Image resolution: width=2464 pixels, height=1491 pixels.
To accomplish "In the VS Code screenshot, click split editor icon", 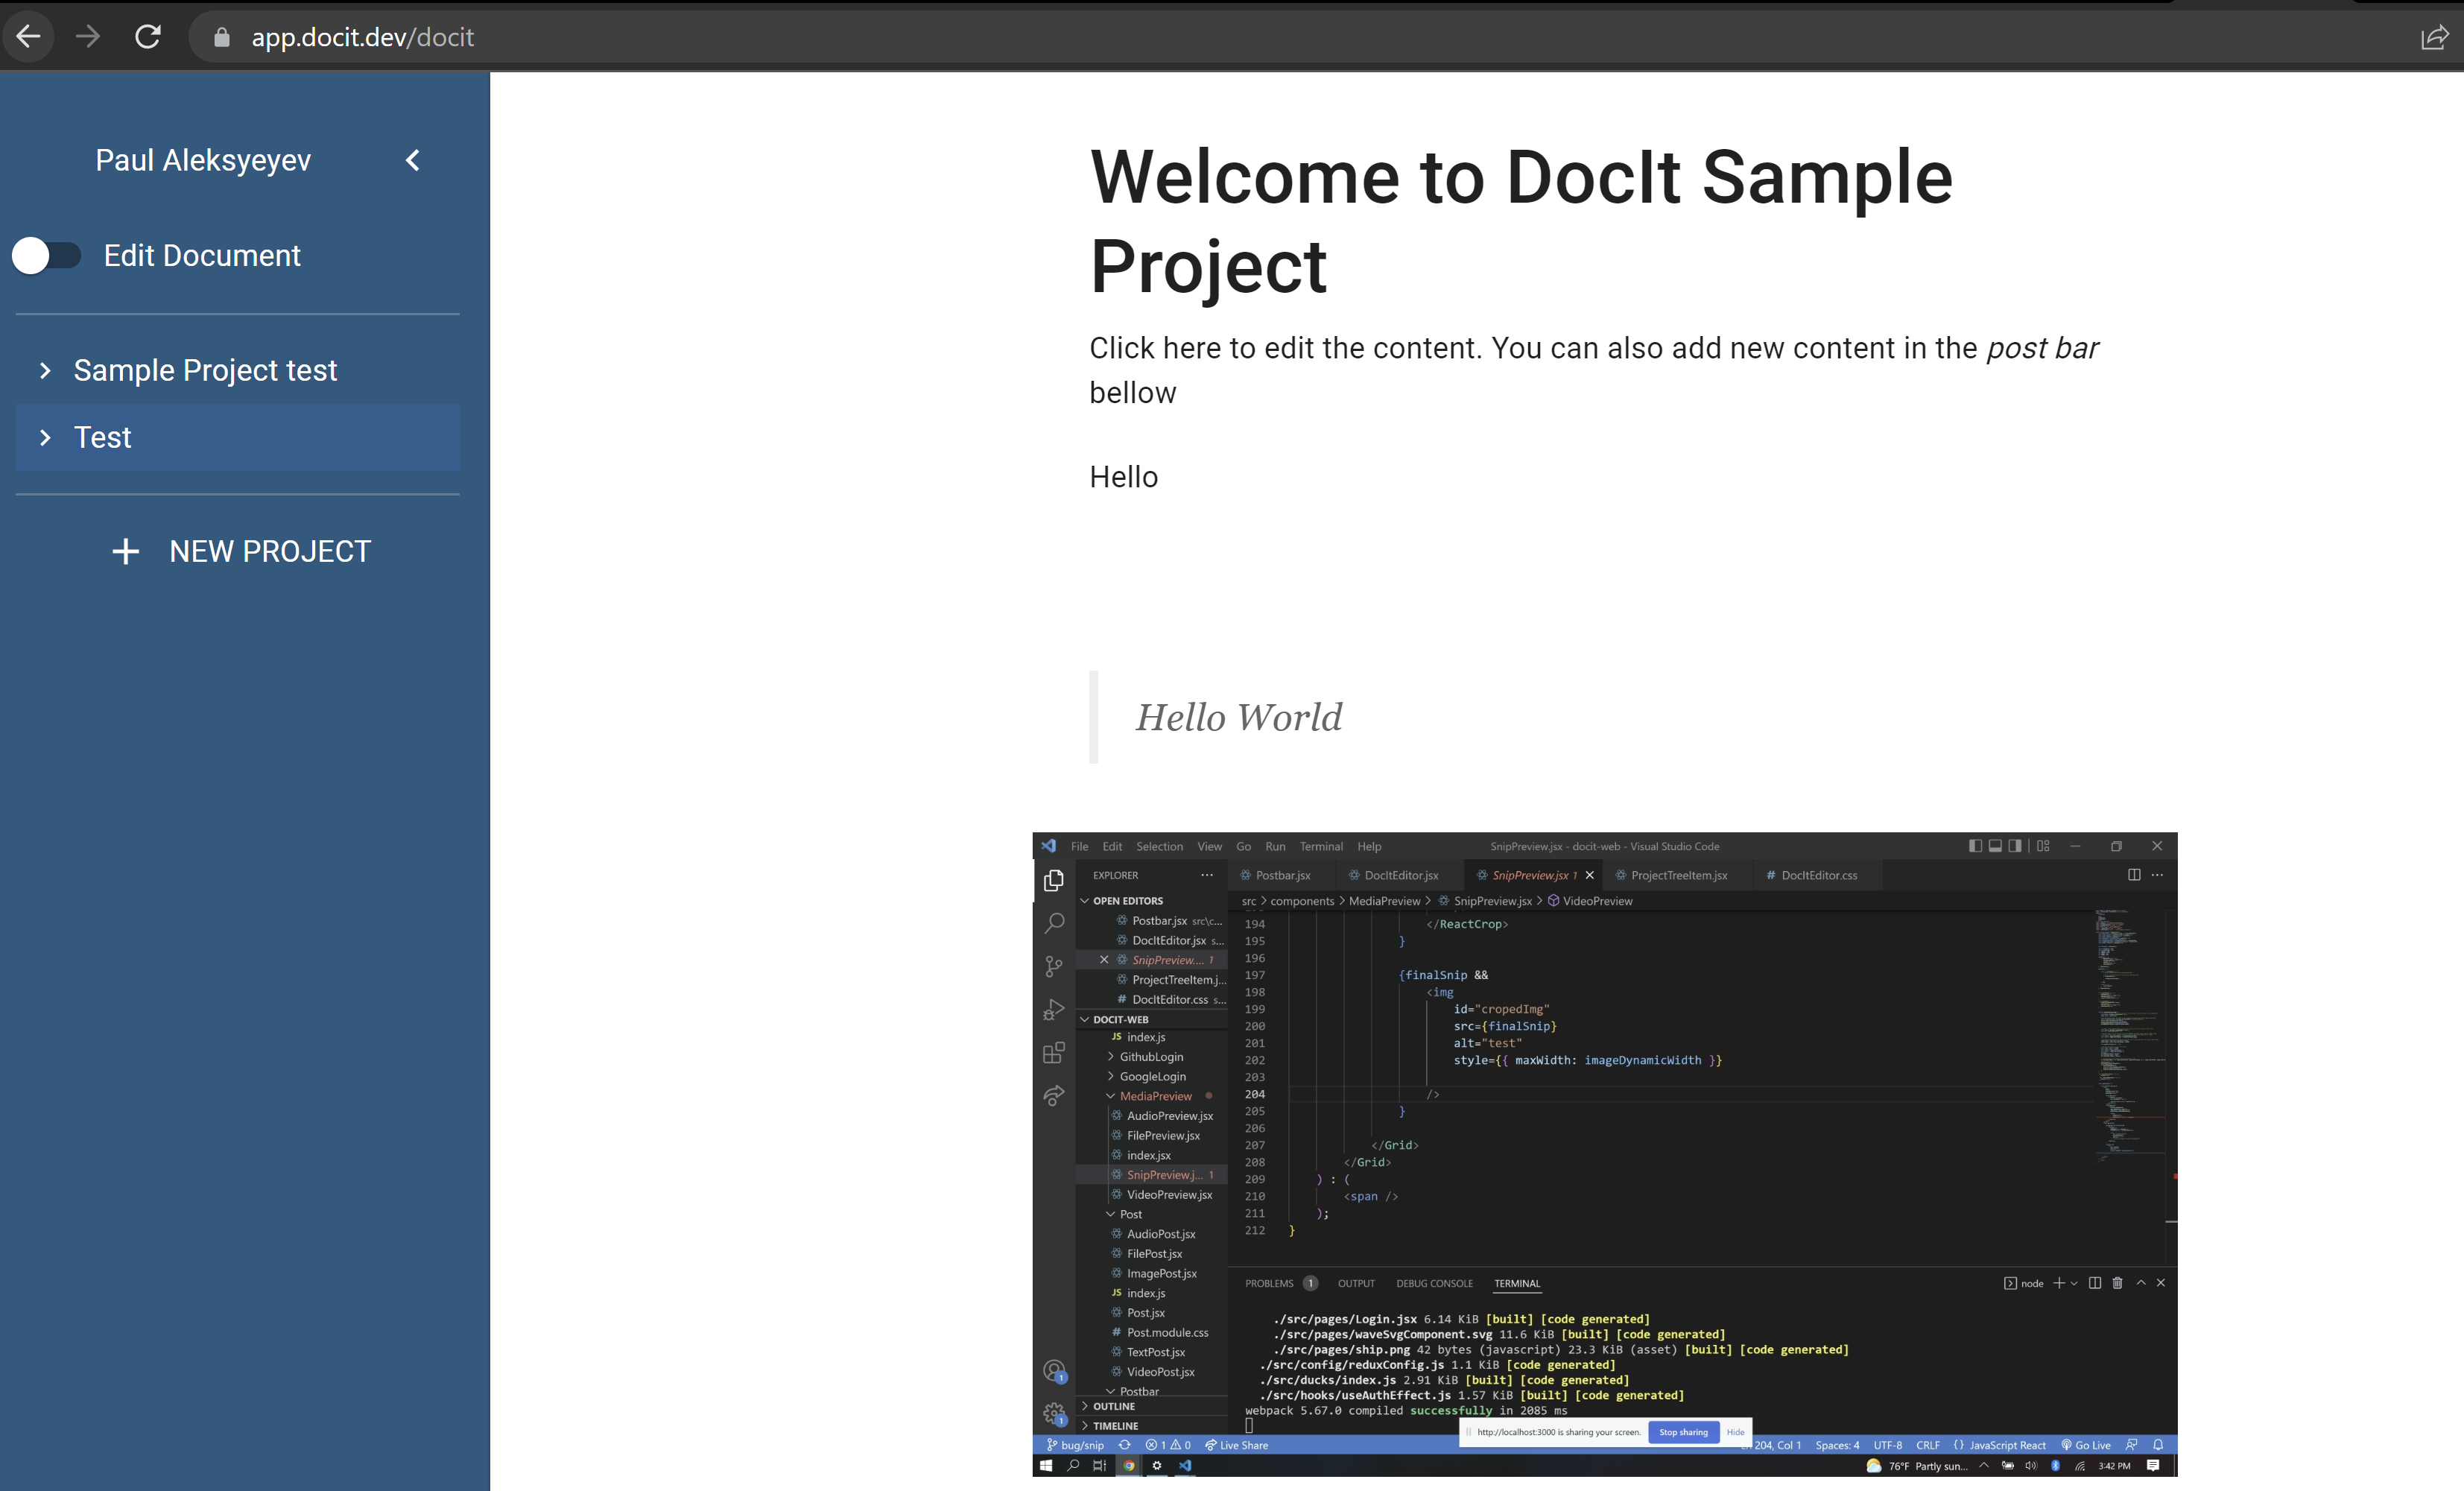I will pyautogui.click(x=2134, y=875).
